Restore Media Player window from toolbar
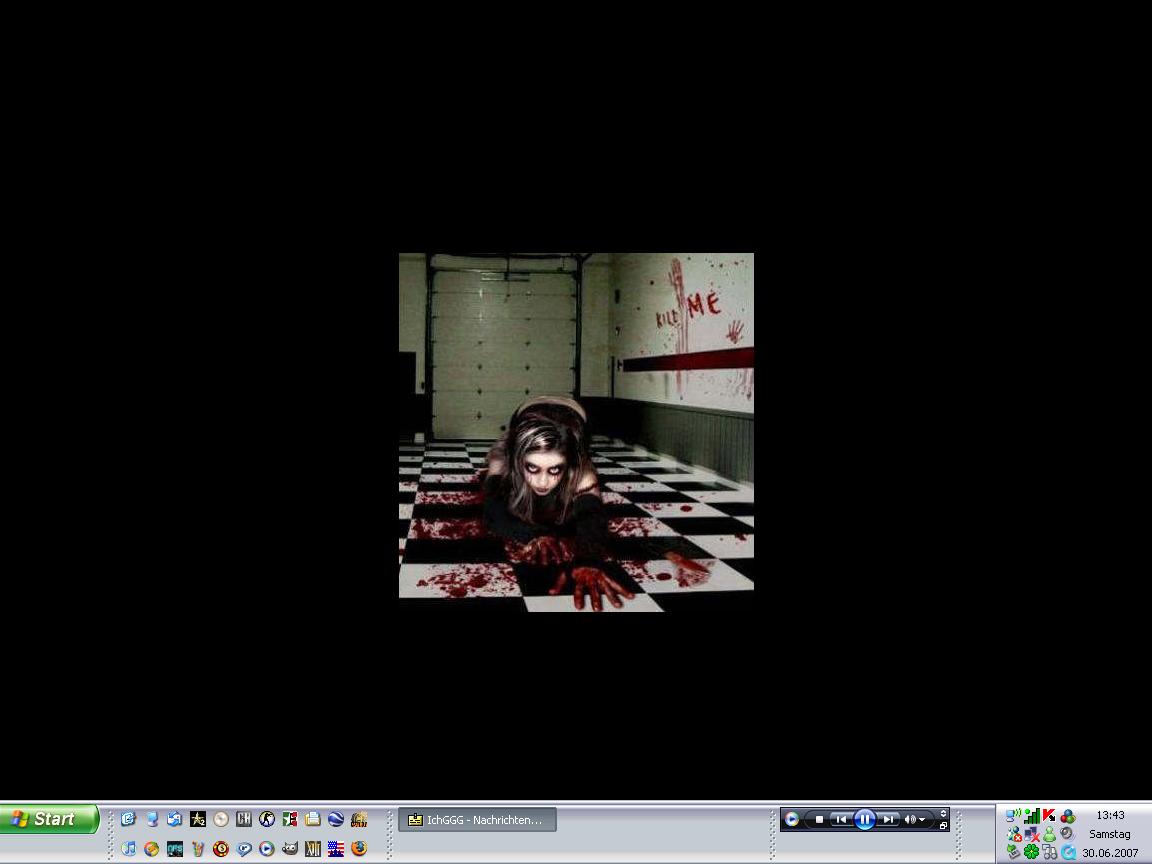Screen dimensions: 1152x864 (943, 826)
